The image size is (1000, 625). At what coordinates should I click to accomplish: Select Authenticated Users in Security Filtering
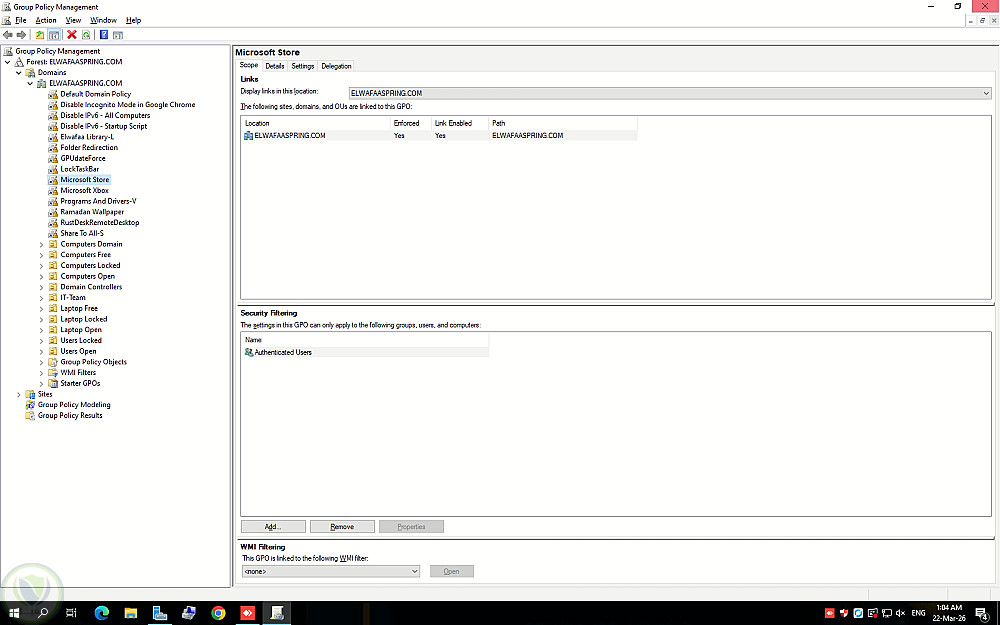coord(365,352)
